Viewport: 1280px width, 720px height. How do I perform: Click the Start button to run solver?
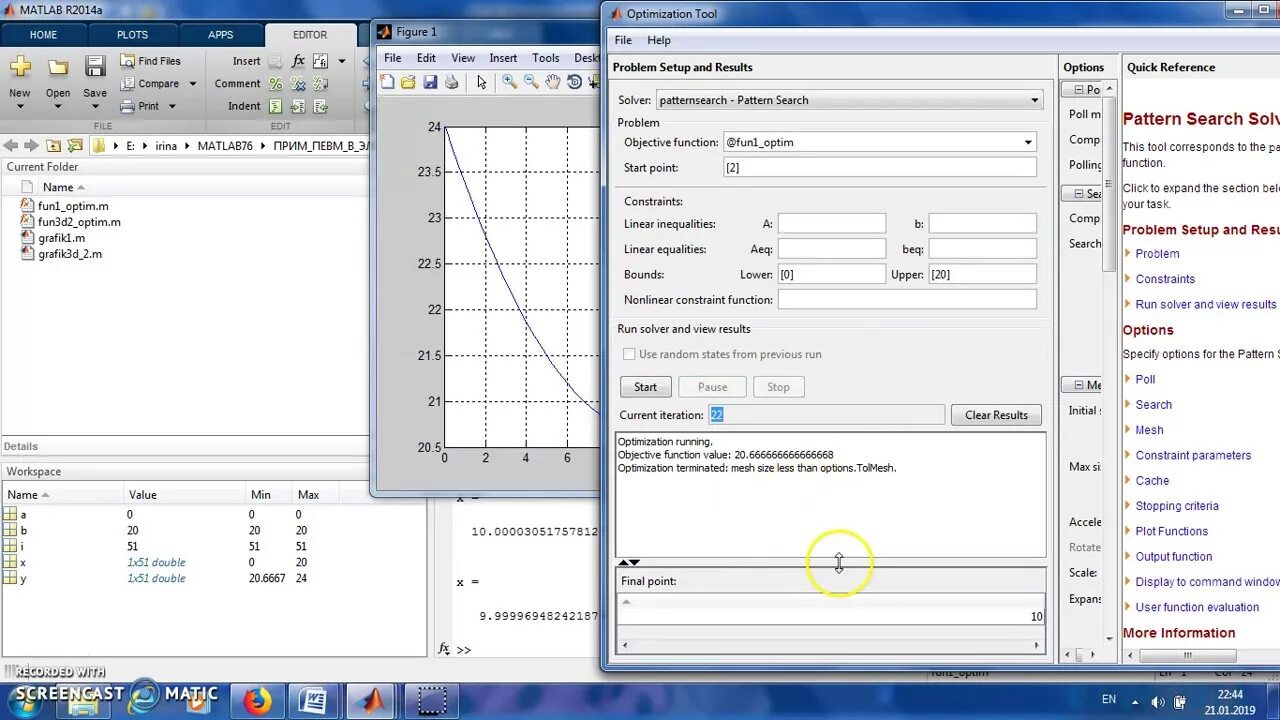[645, 387]
